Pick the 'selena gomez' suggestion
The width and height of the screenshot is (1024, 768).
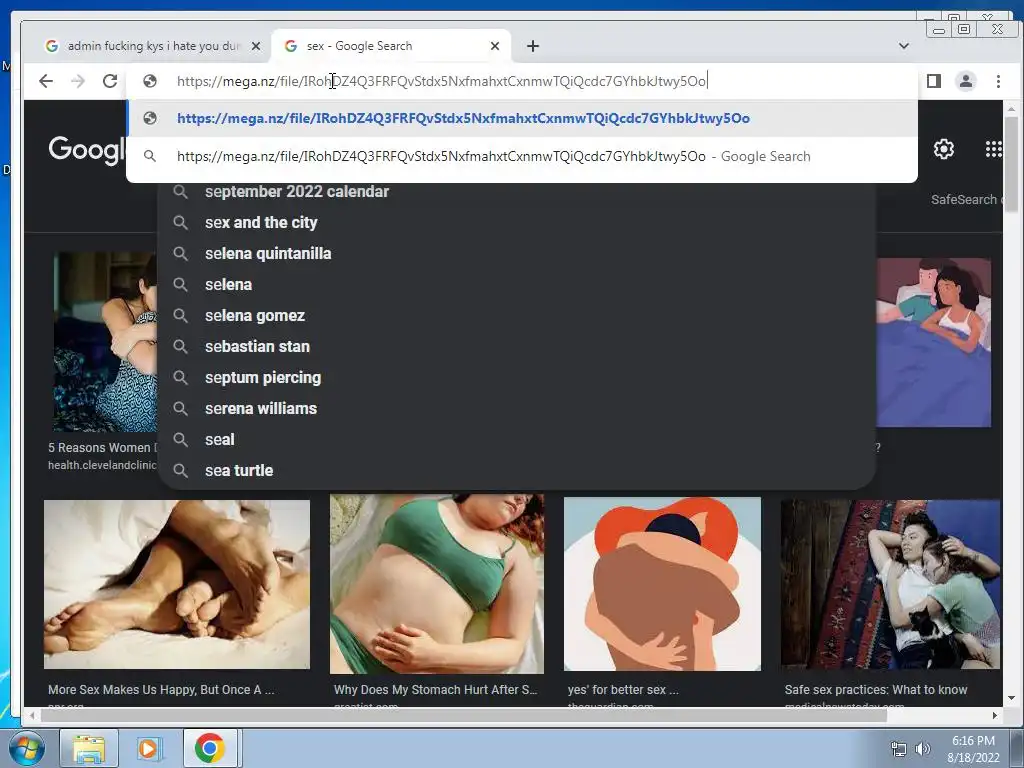(255, 315)
